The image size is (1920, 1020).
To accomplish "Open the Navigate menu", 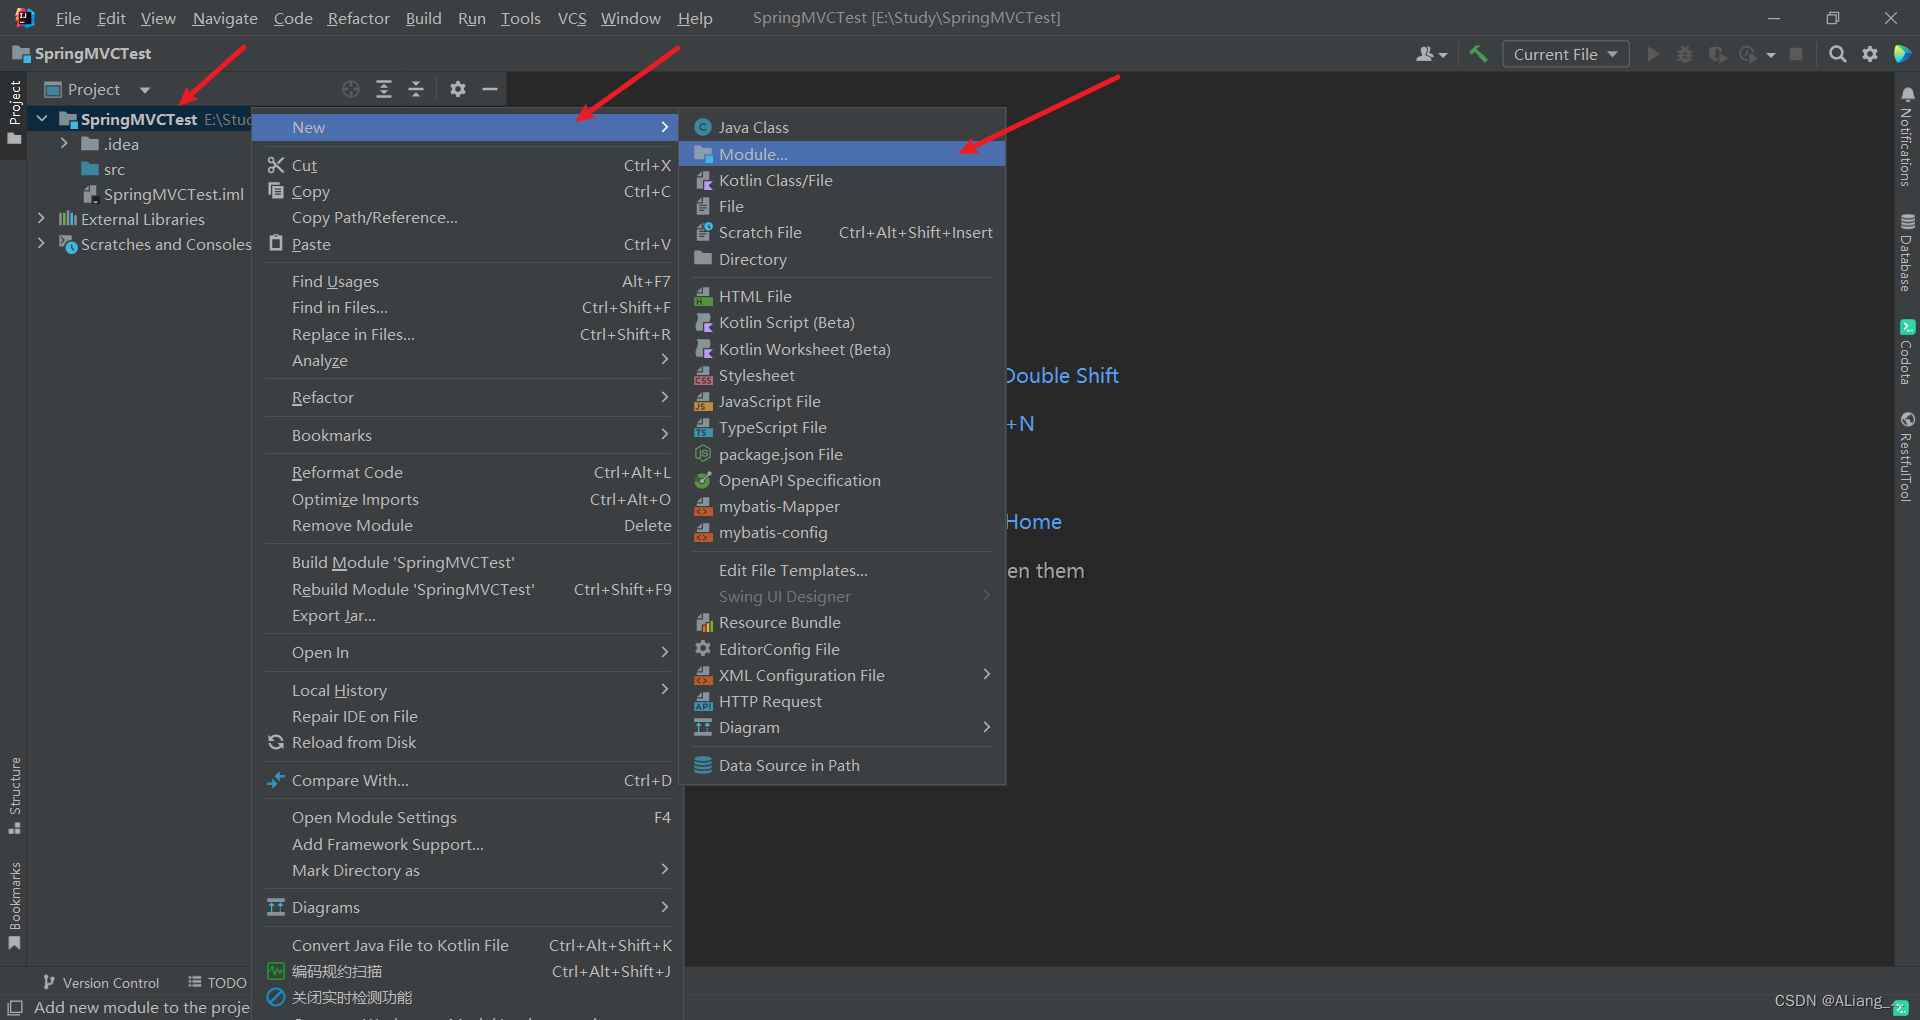I will tap(225, 18).
